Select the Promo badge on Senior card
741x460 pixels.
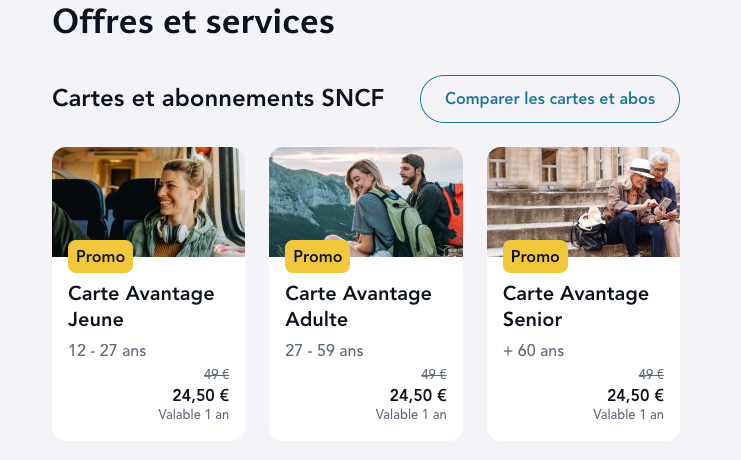(535, 256)
